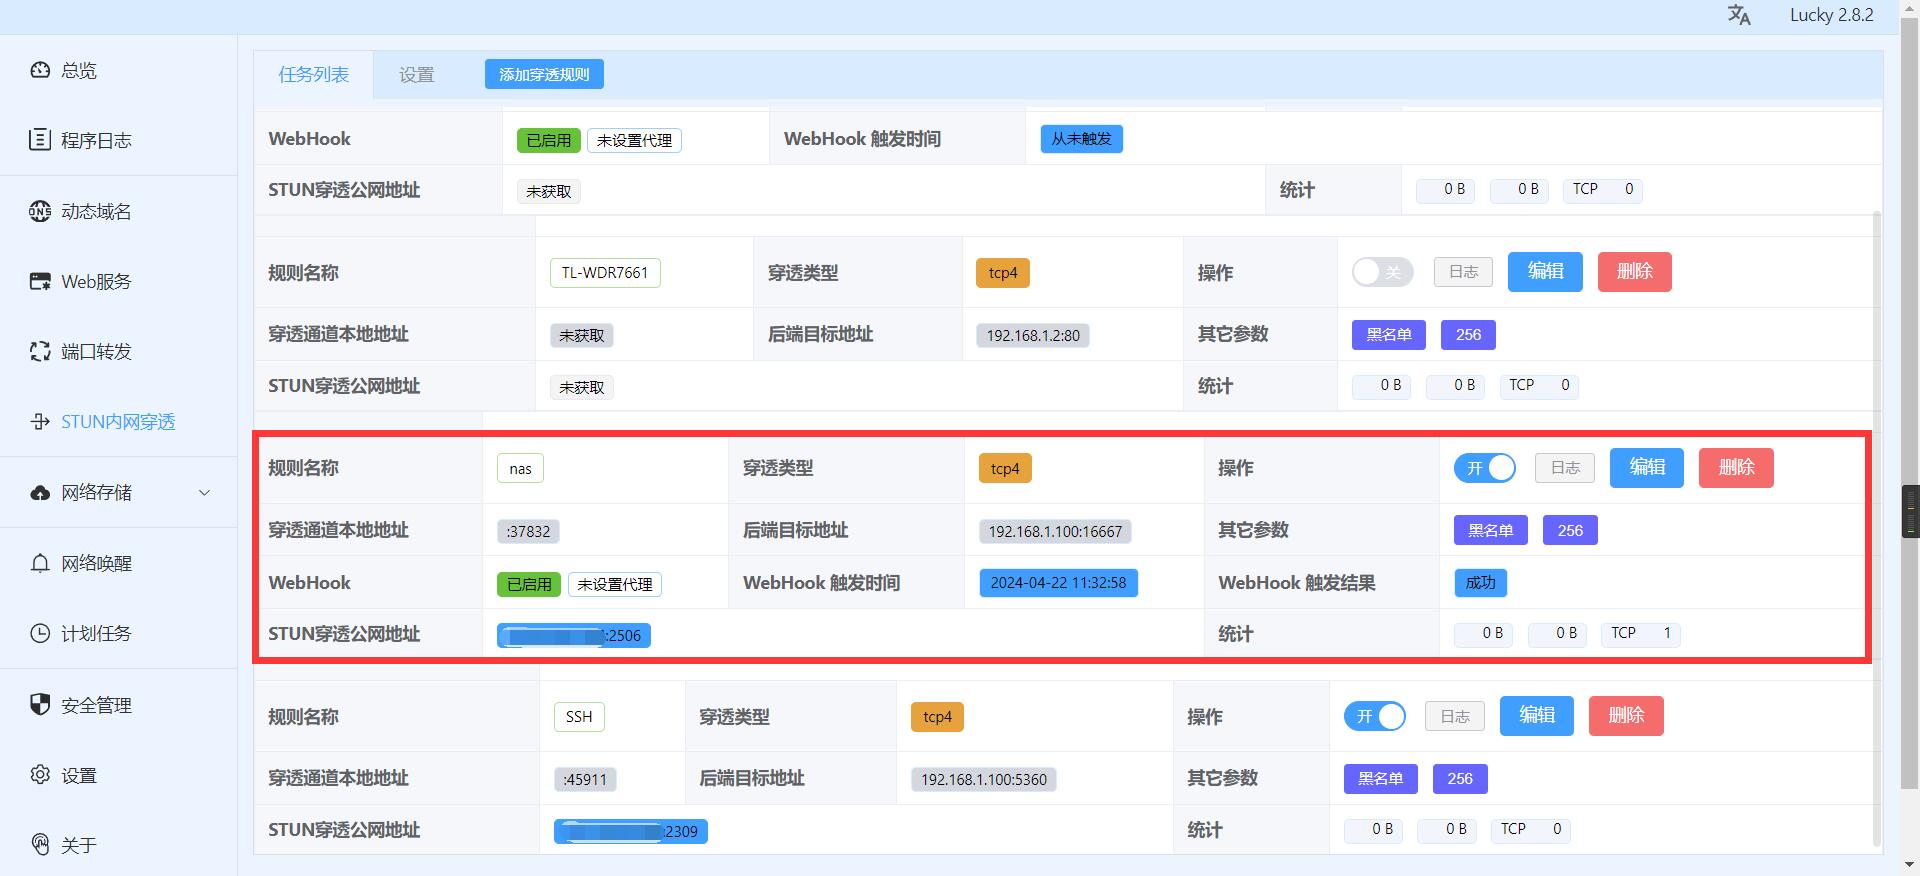
Task: Click the 计划任务 clock icon
Action: pos(40,633)
